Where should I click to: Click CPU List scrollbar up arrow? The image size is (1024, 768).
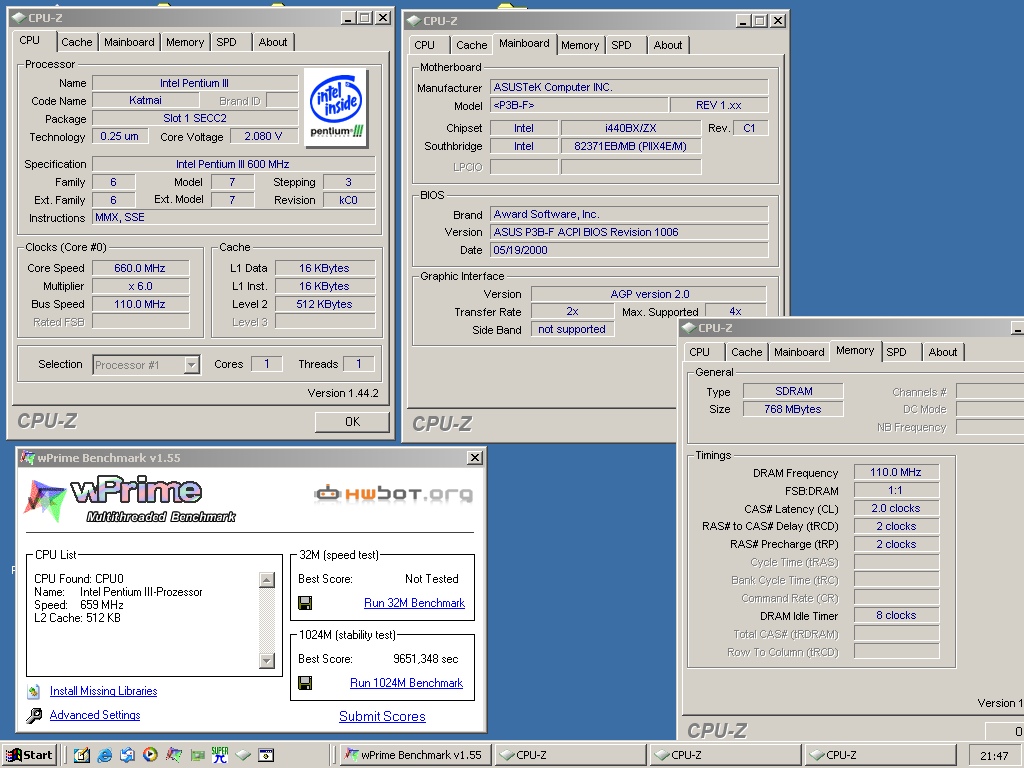[x=266, y=579]
